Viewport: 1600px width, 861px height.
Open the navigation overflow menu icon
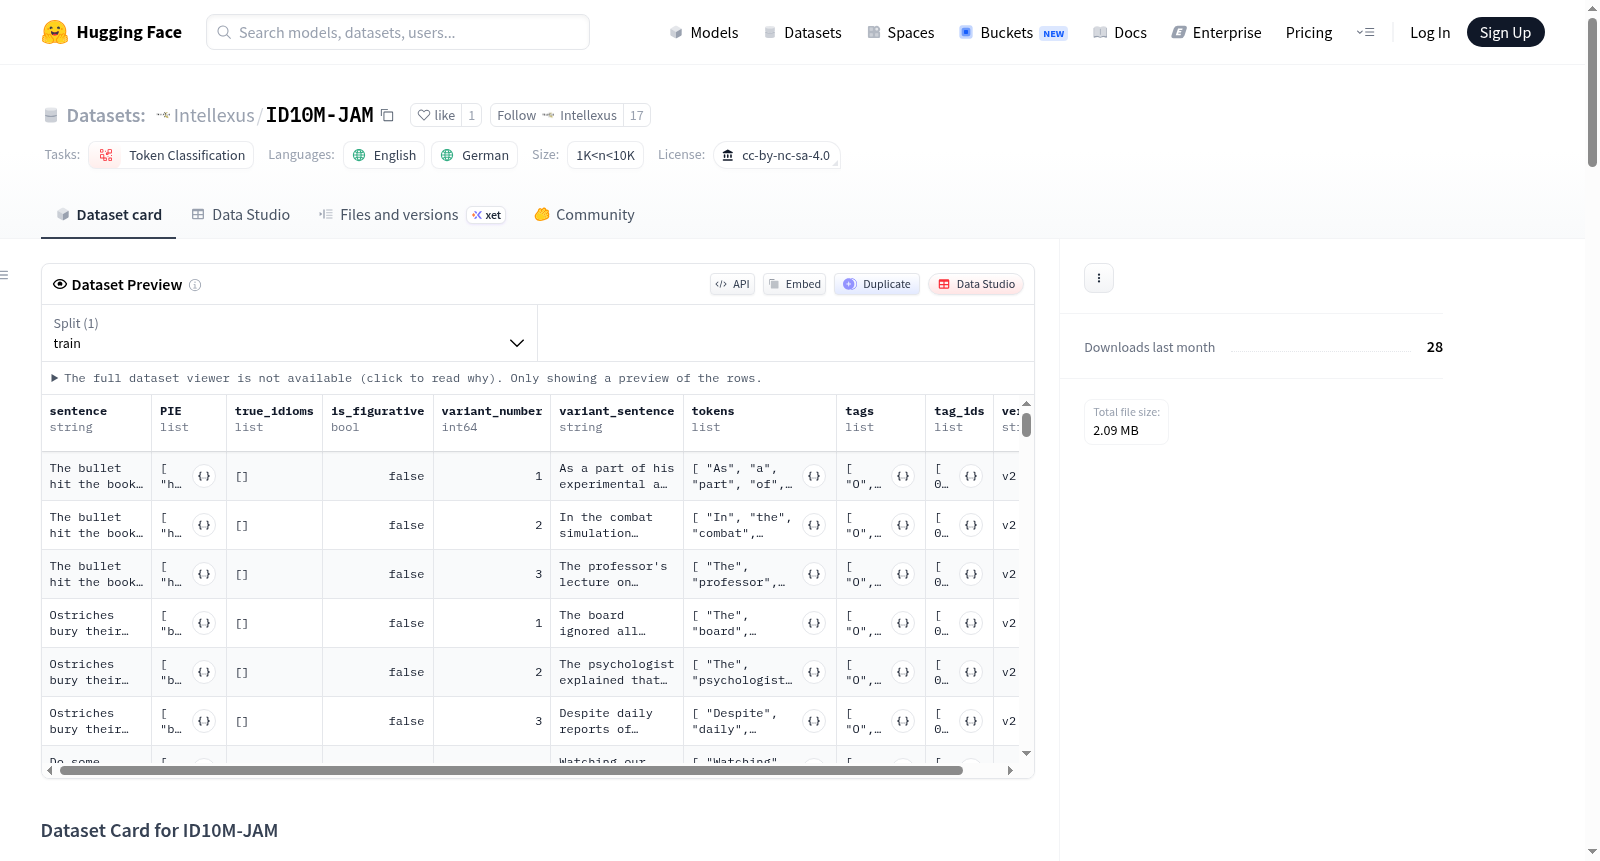pyautogui.click(x=1365, y=32)
